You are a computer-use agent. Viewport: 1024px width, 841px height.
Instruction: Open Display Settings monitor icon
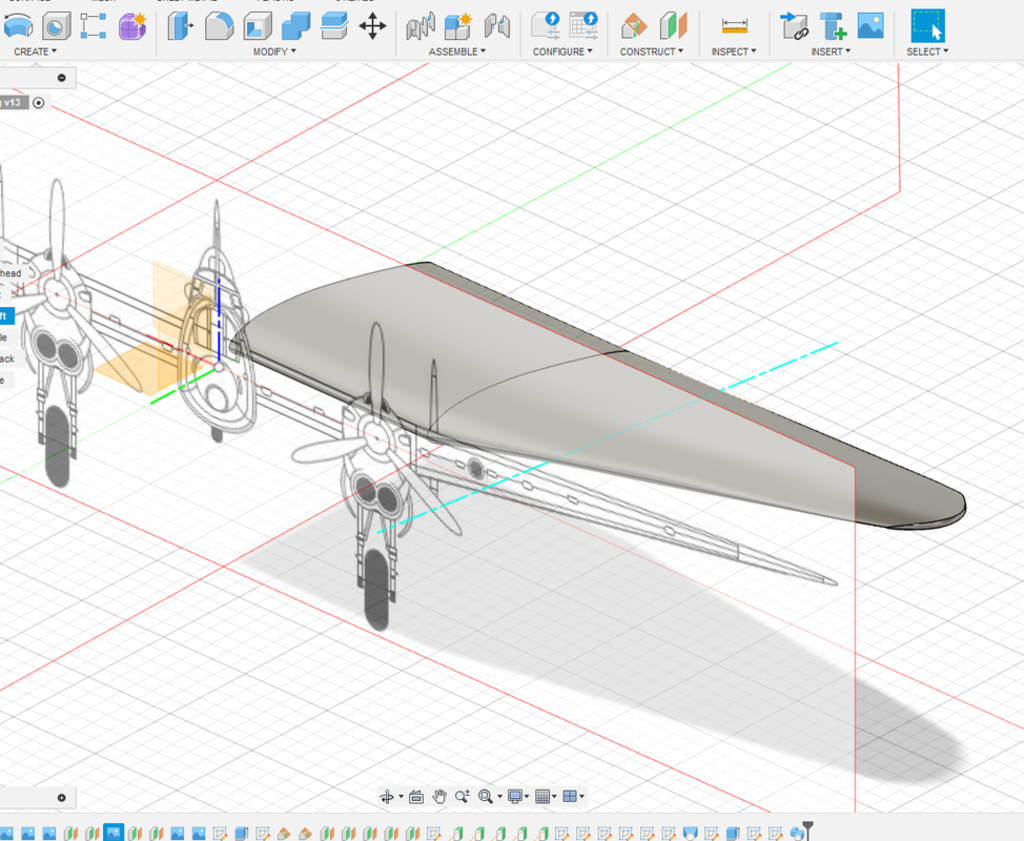click(x=515, y=796)
